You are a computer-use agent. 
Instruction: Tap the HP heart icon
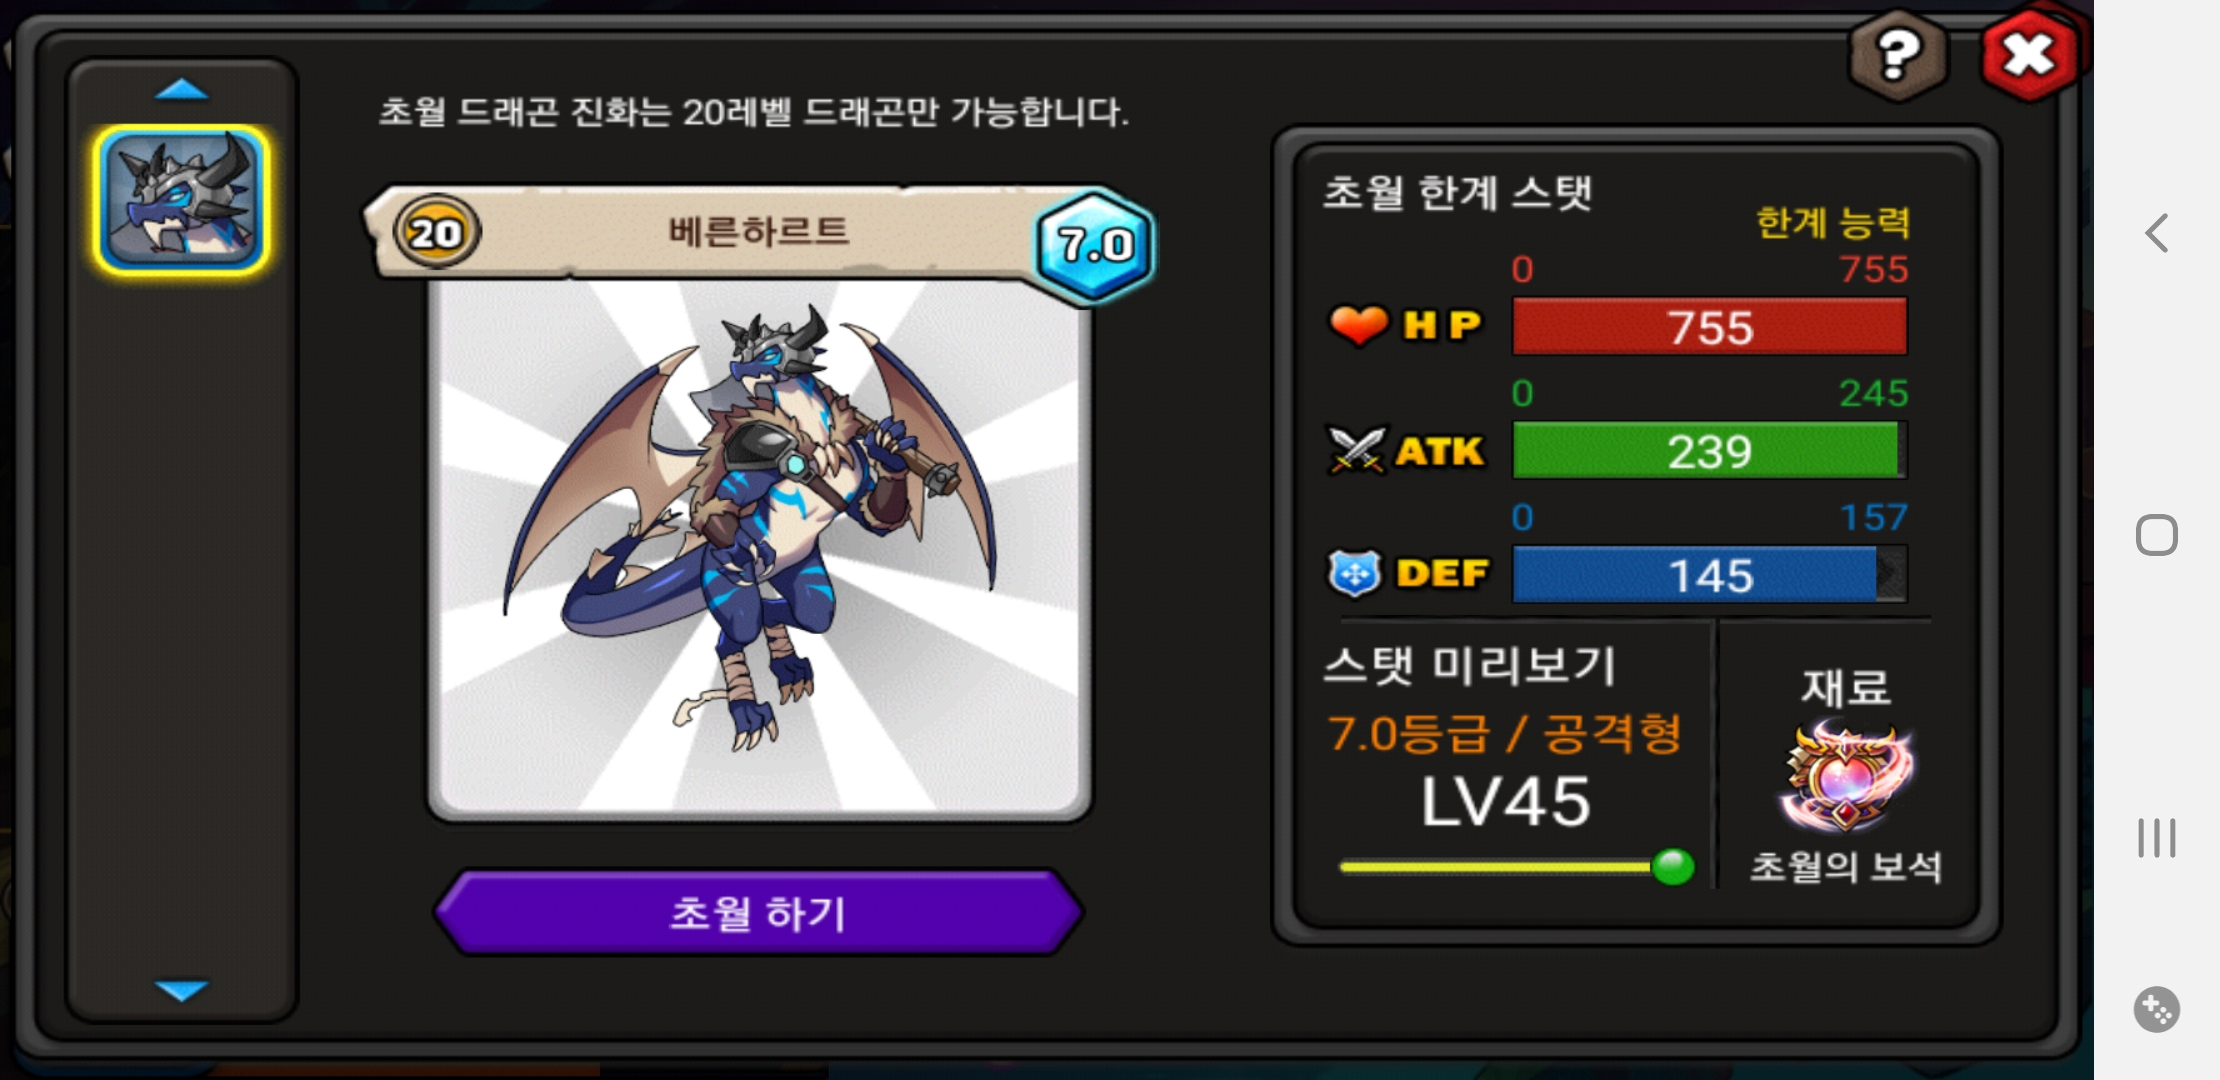(x=1357, y=325)
